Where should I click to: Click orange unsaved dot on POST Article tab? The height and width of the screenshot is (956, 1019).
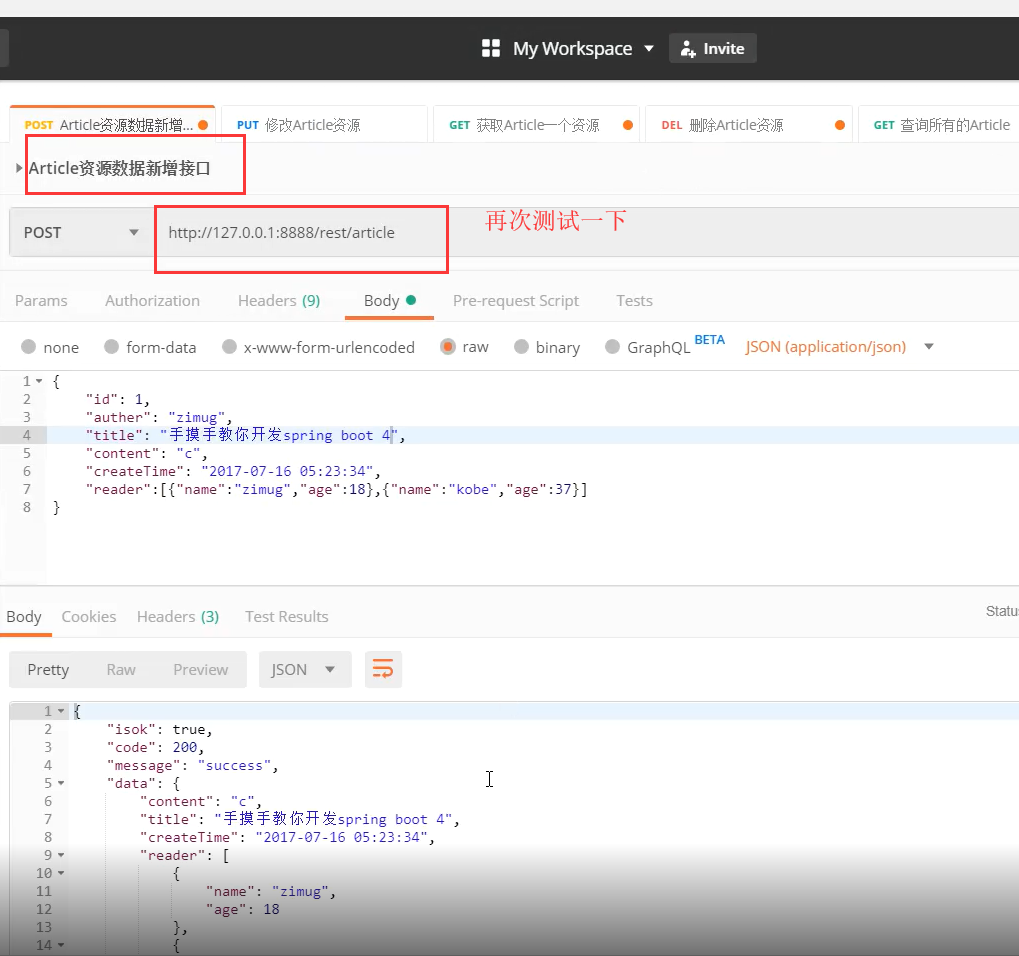click(x=203, y=125)
